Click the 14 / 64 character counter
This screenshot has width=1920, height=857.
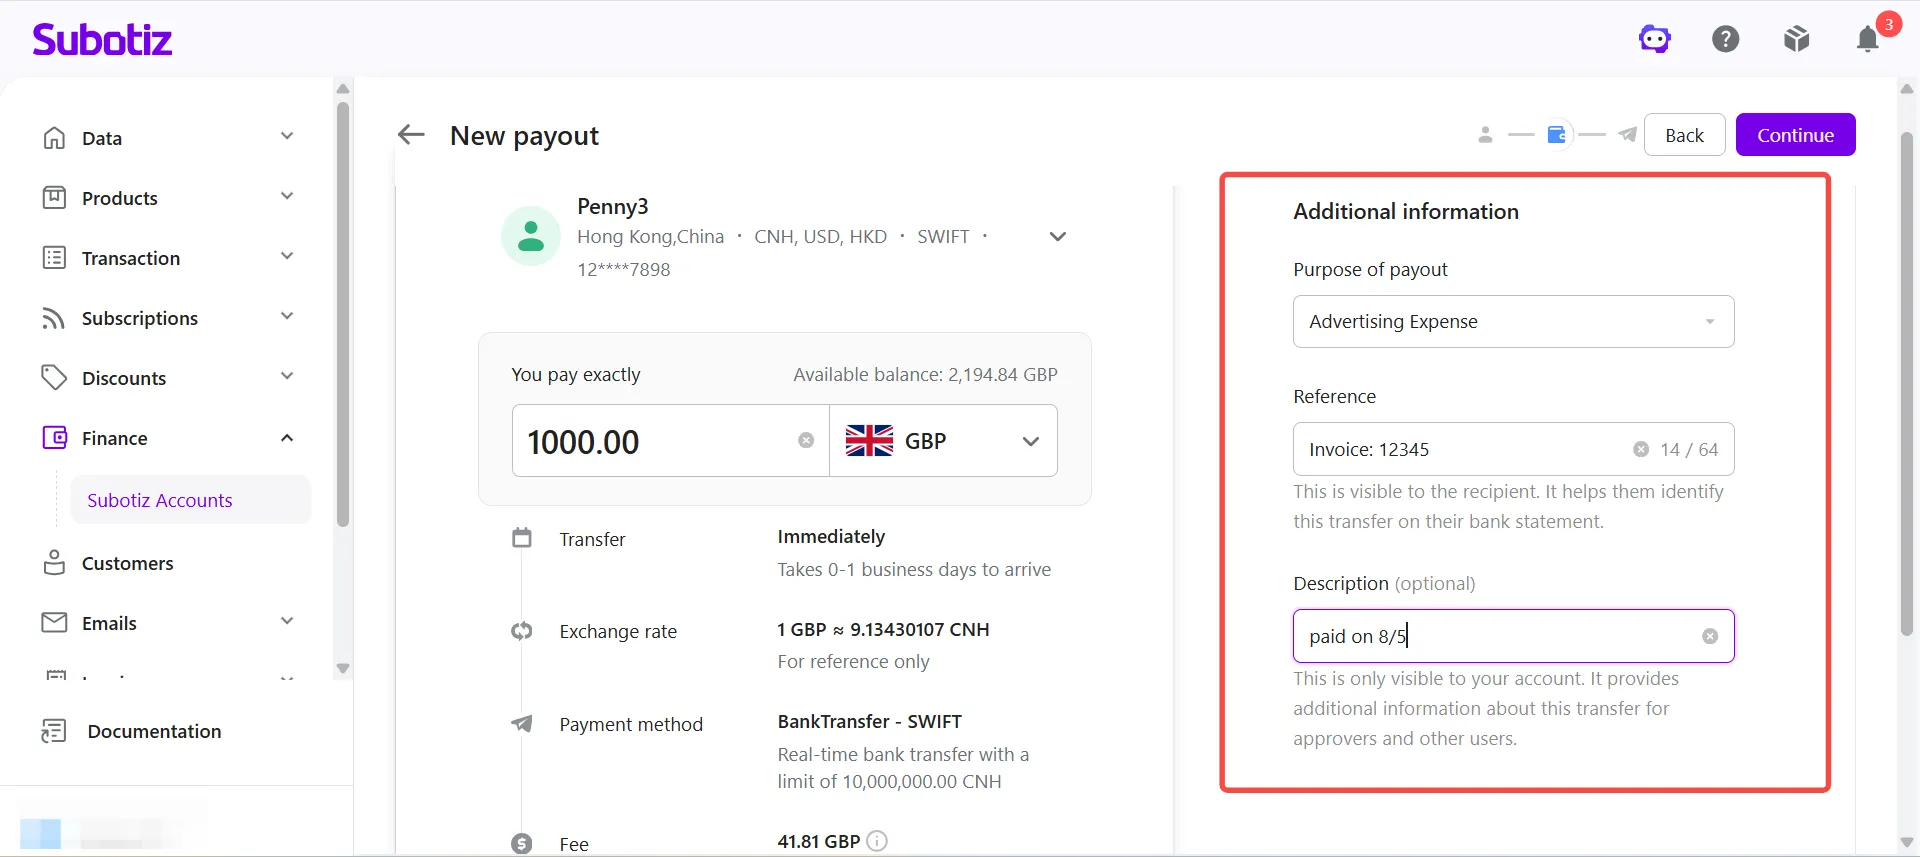[x=1689, y=449]
